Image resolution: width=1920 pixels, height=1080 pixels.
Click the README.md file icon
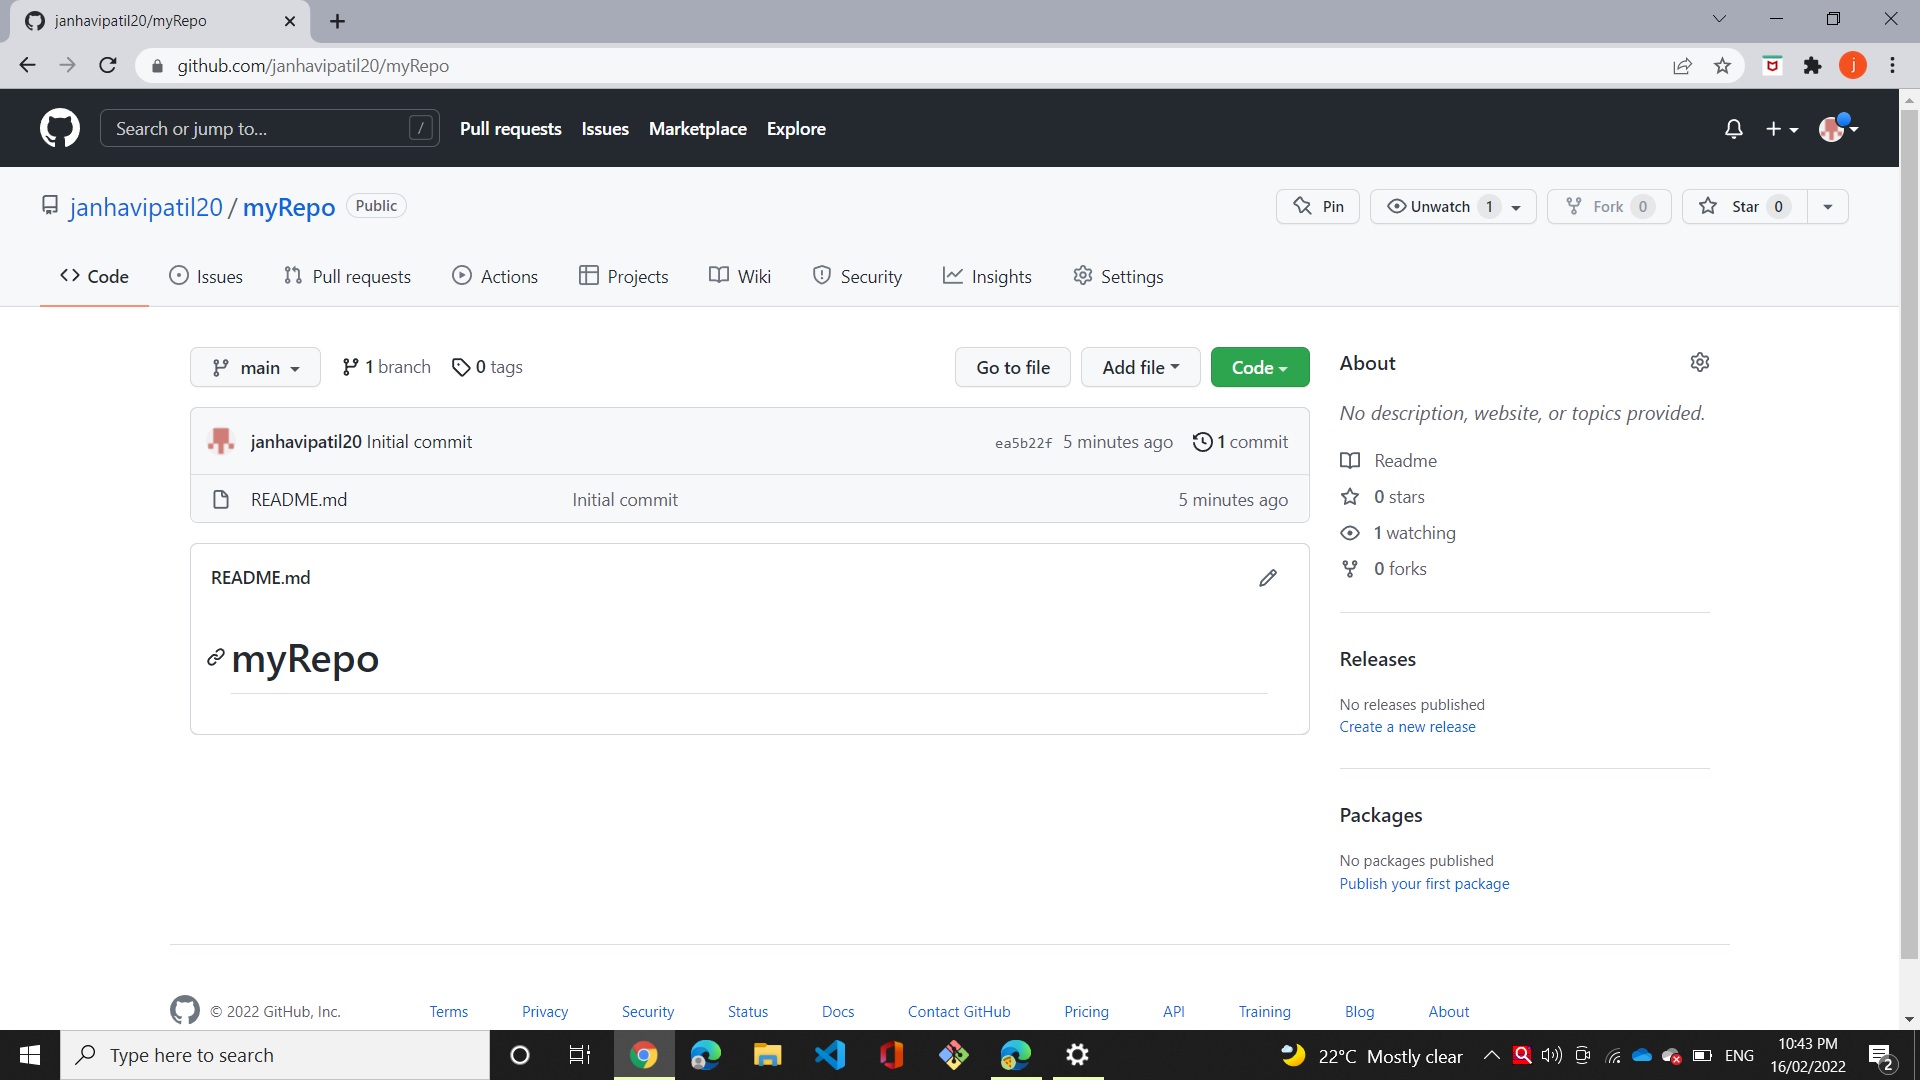pos(221,499)
